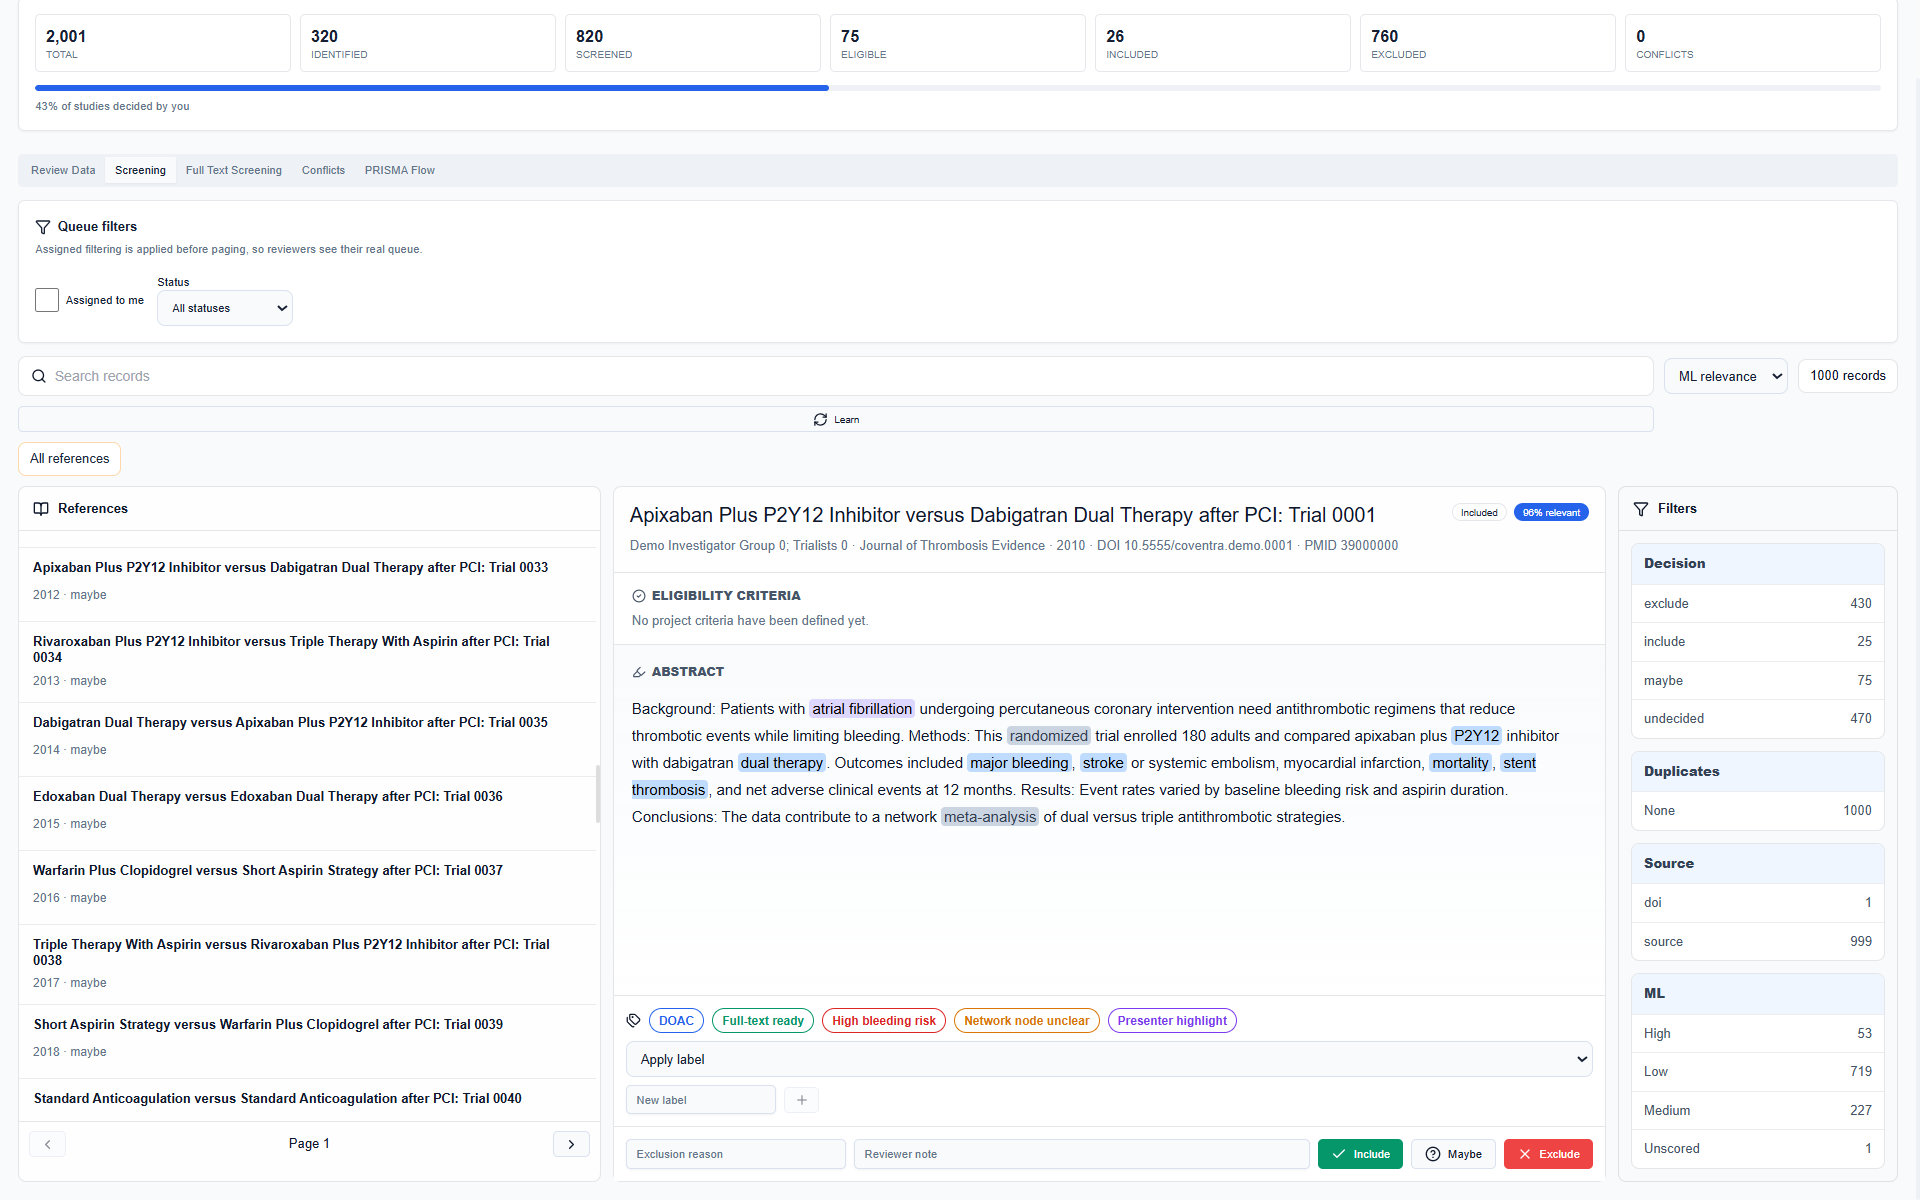
Task: Open the Apply label dropdown
Action: click(1109, 1059)
